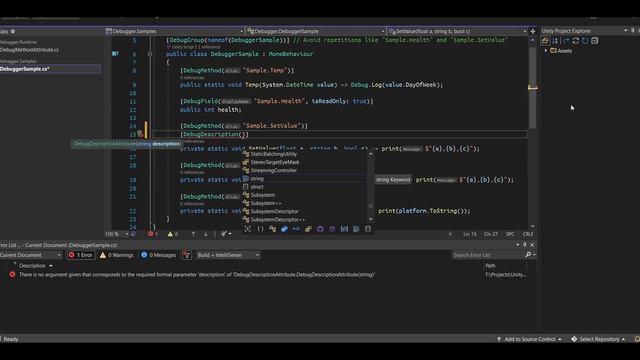Click the Unity Project Explorer refresh icon

click(x=576, y=41)
